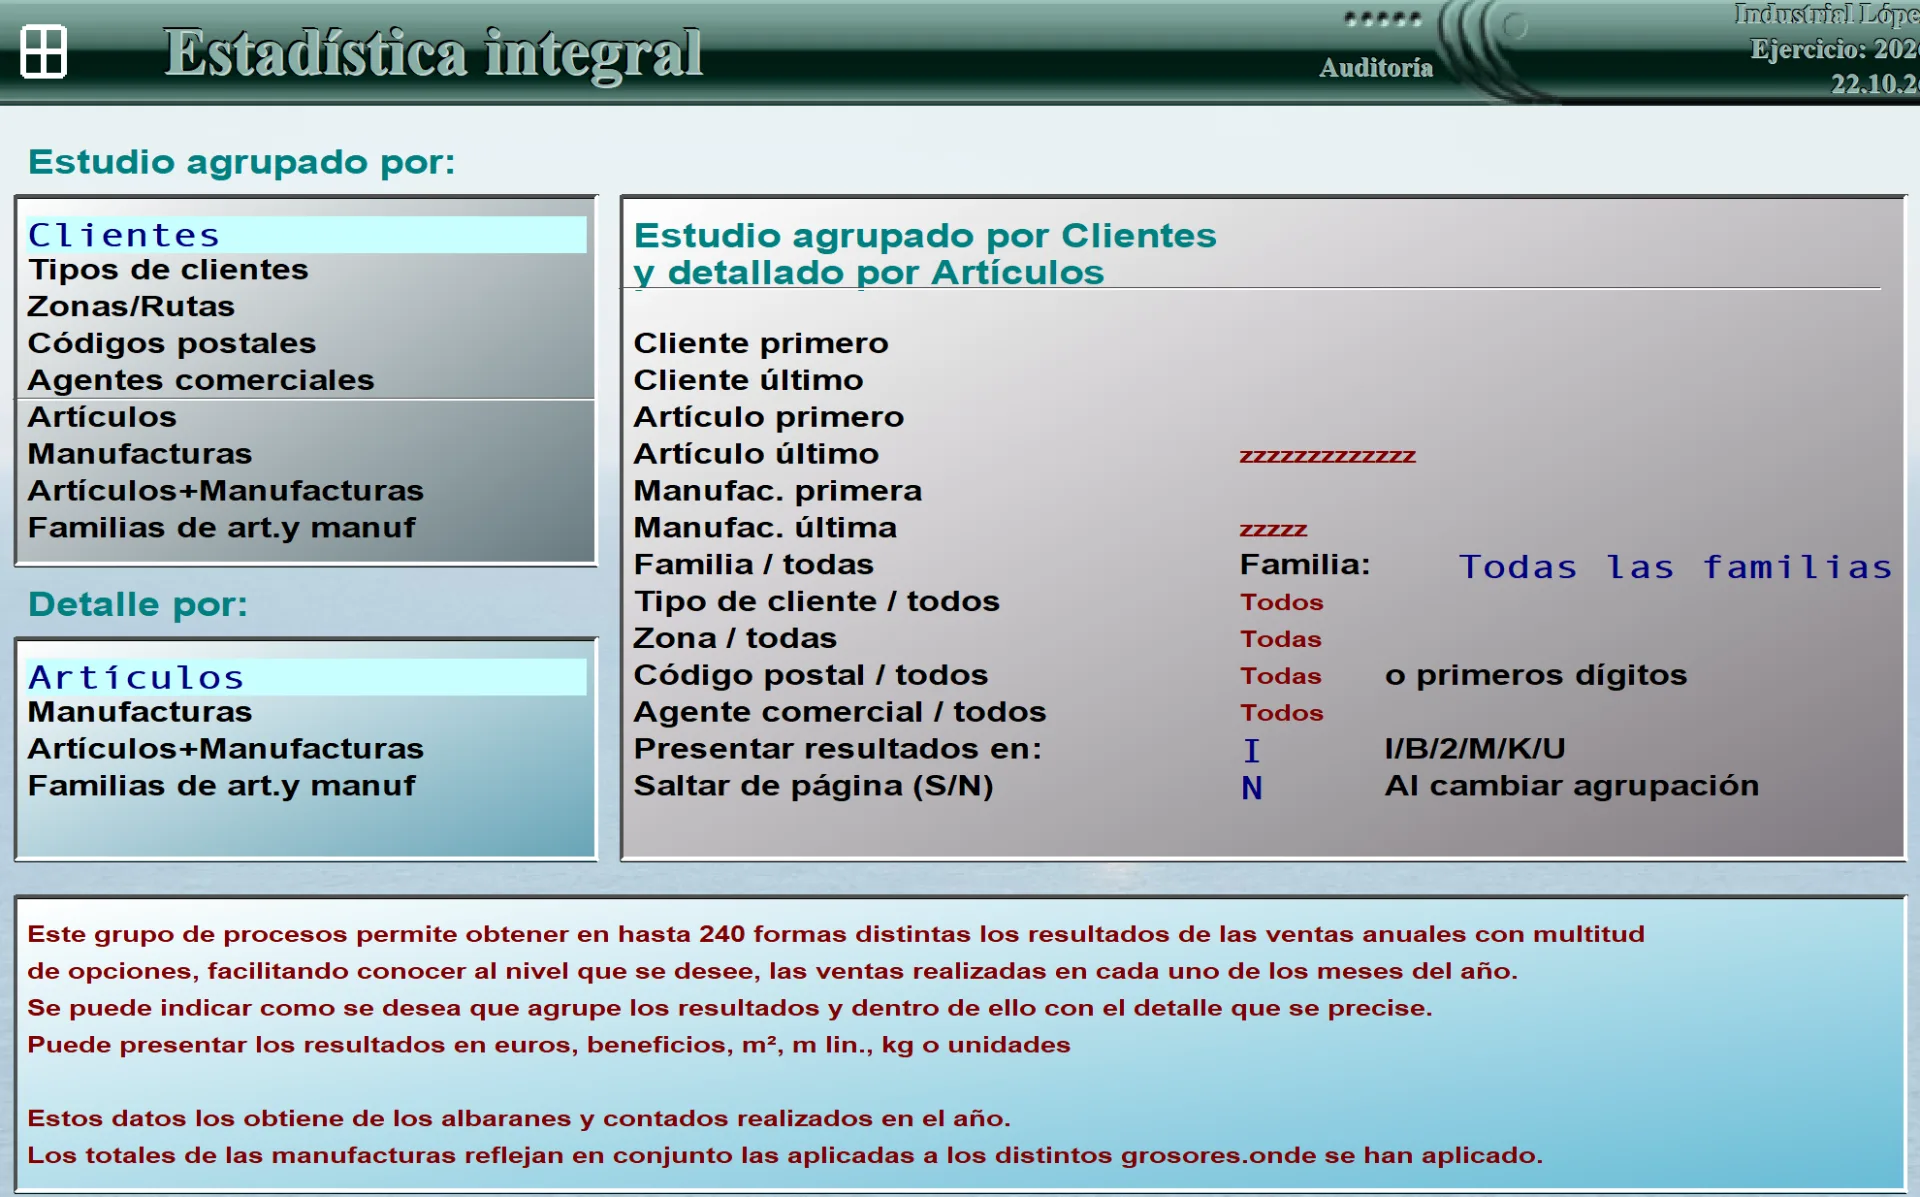Choose Artículos in the upper grouping list
The height and width of the screenshot is (1197, 1920).
[x=102, y=417]
